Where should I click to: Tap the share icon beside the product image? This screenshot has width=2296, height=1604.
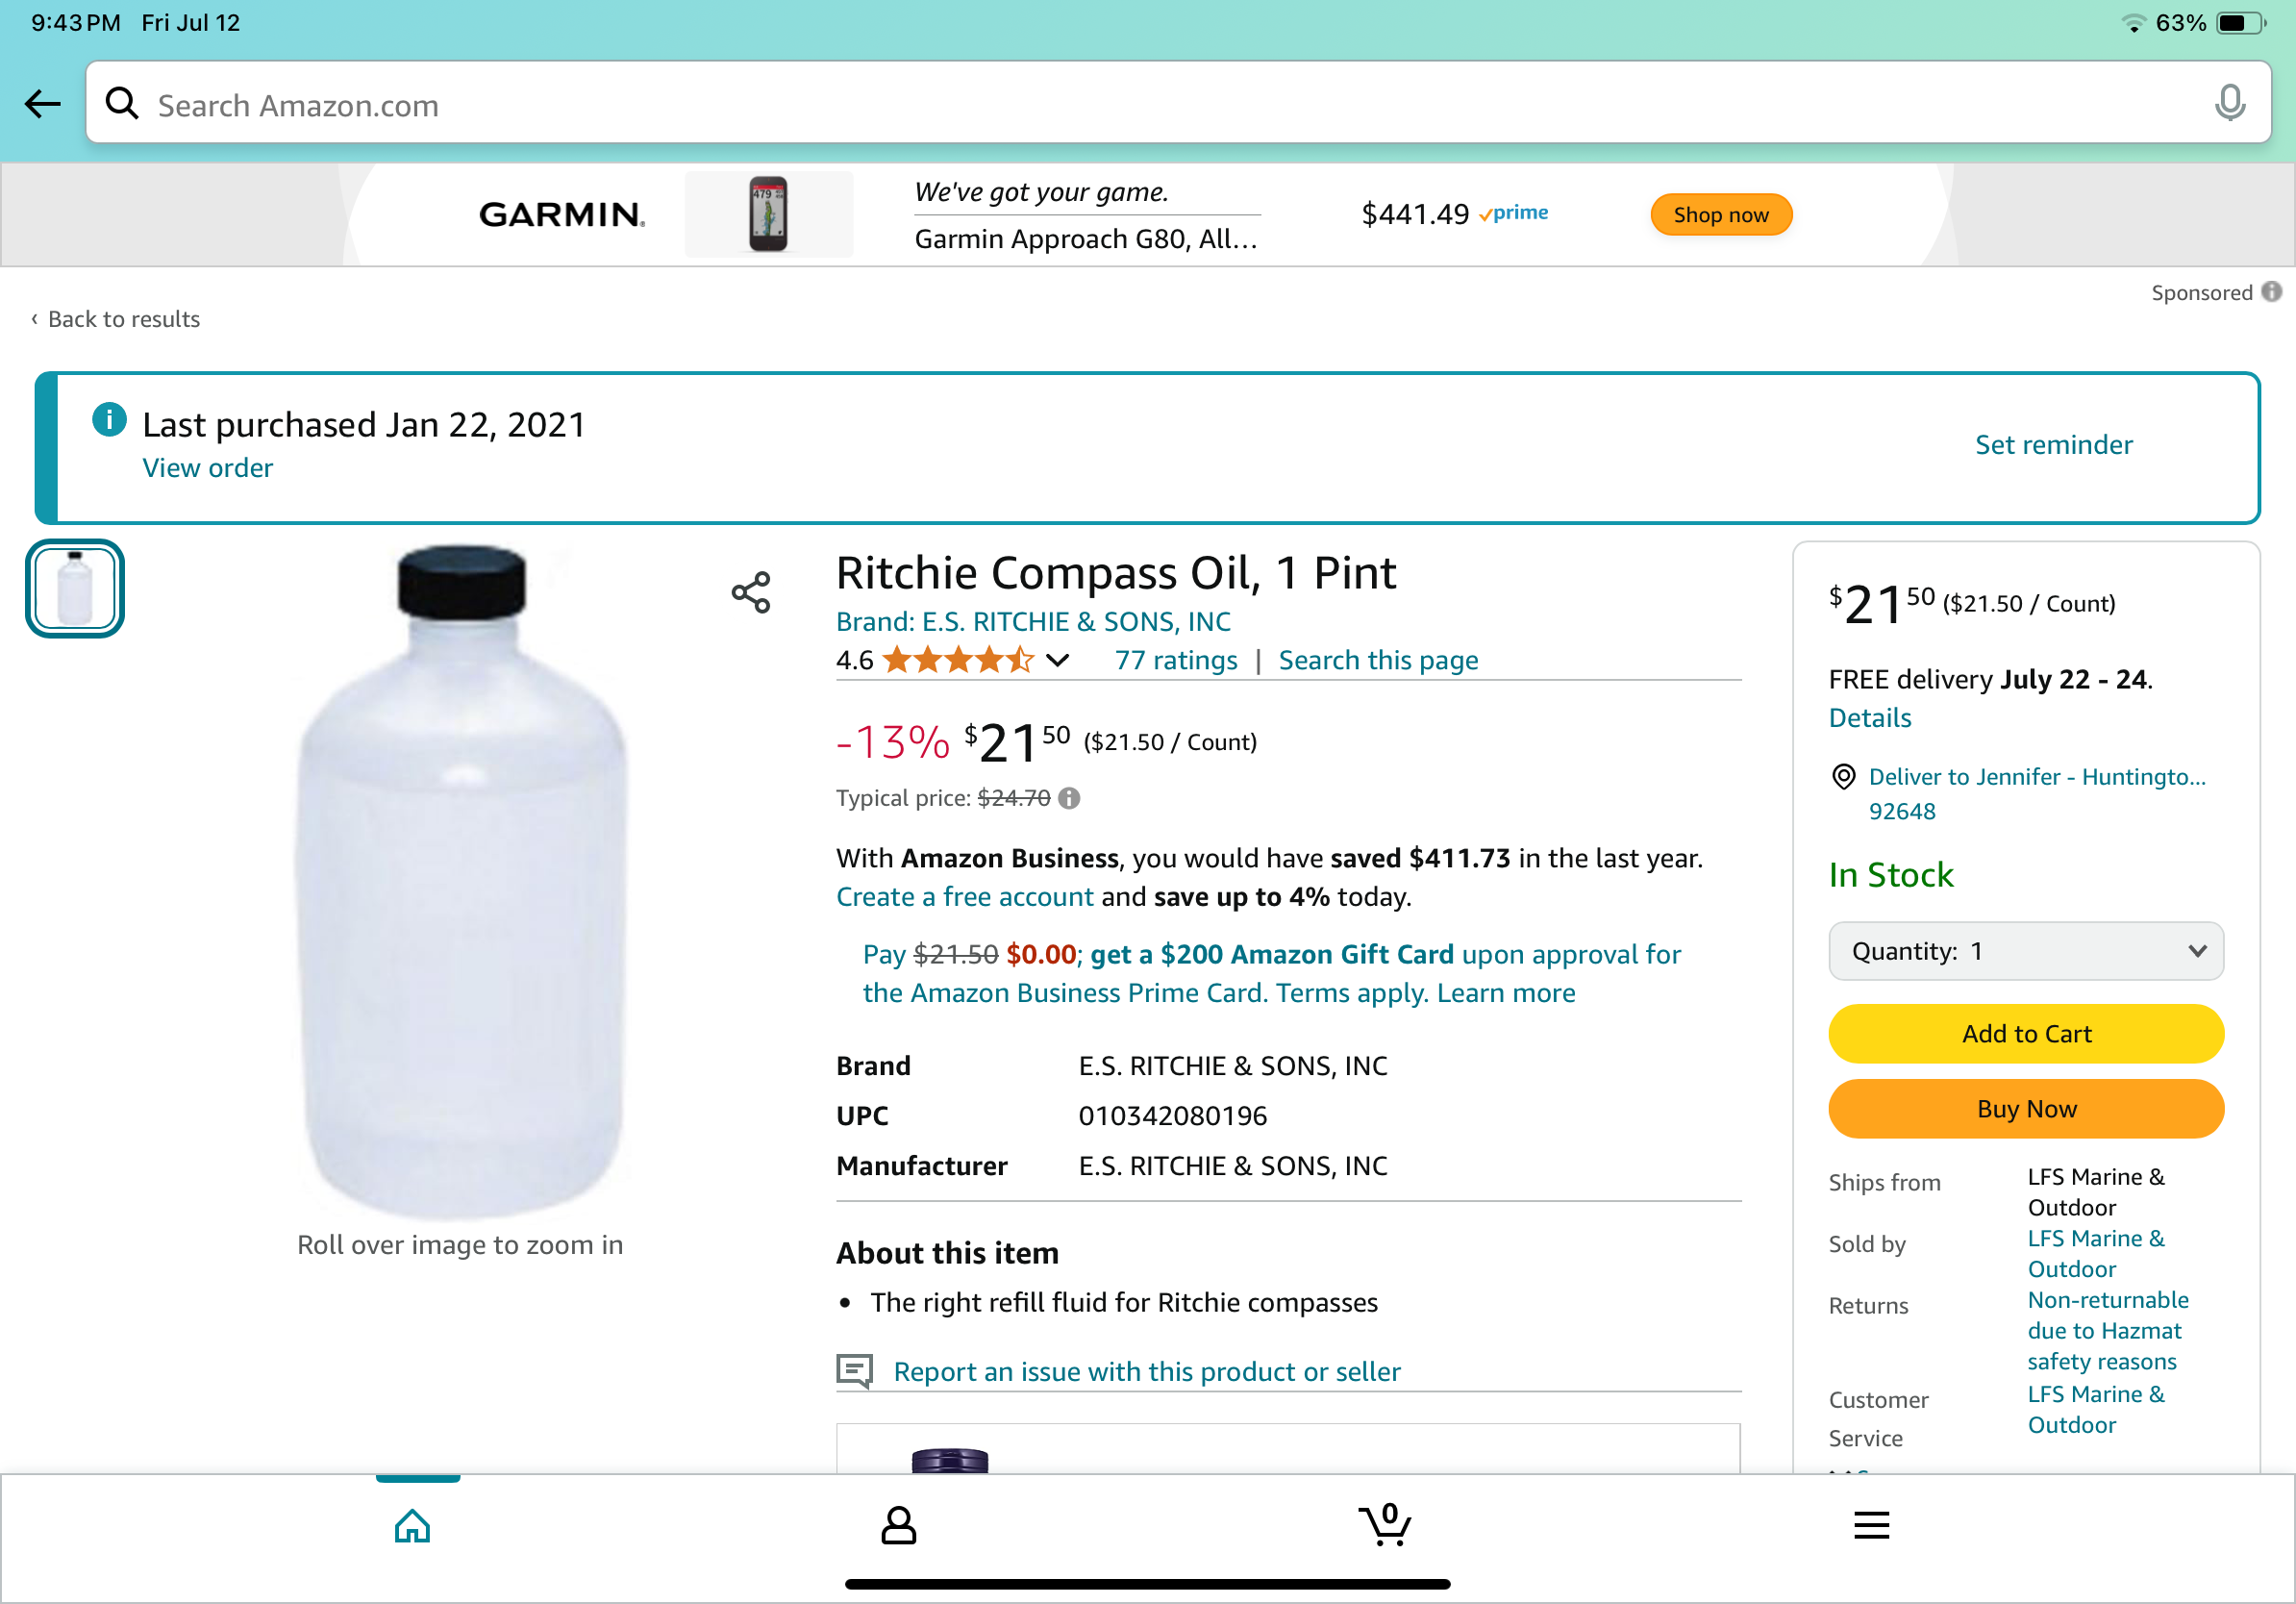coord(751,592)
